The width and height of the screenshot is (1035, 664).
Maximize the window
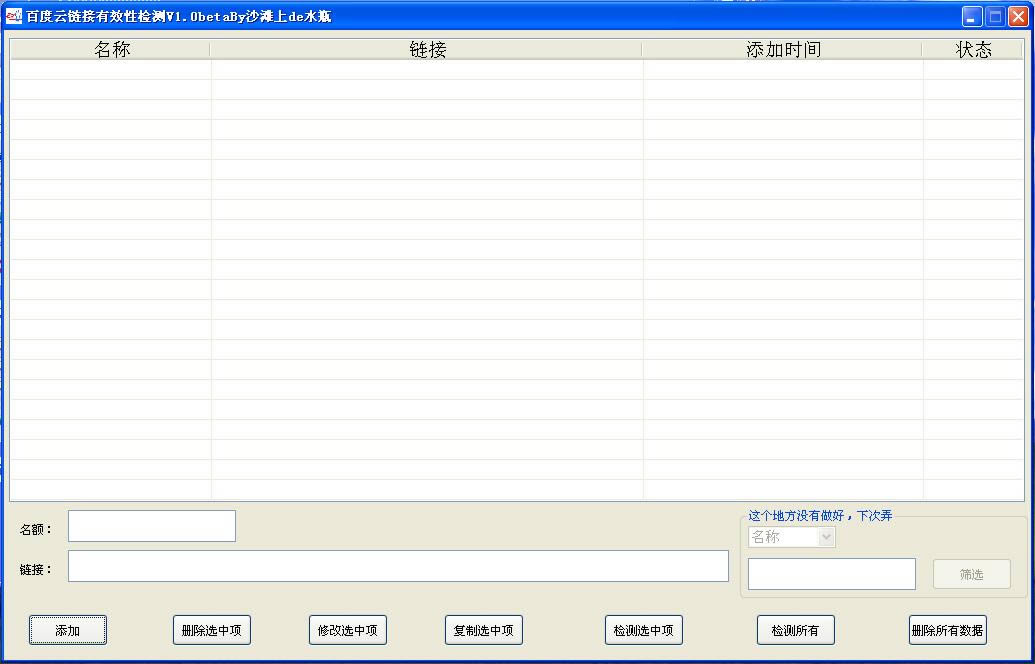tap(995, 17)
